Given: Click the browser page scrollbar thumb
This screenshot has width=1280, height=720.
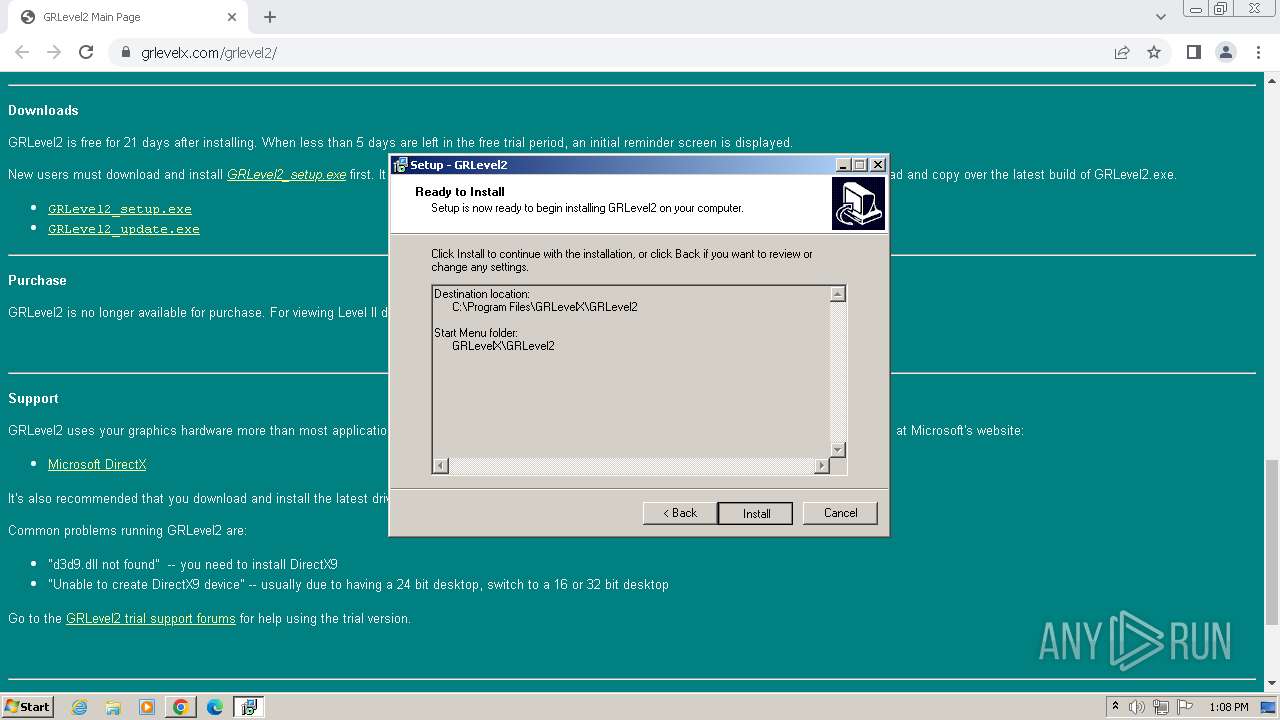Looking at the screenshot, I should point(1272,540).
